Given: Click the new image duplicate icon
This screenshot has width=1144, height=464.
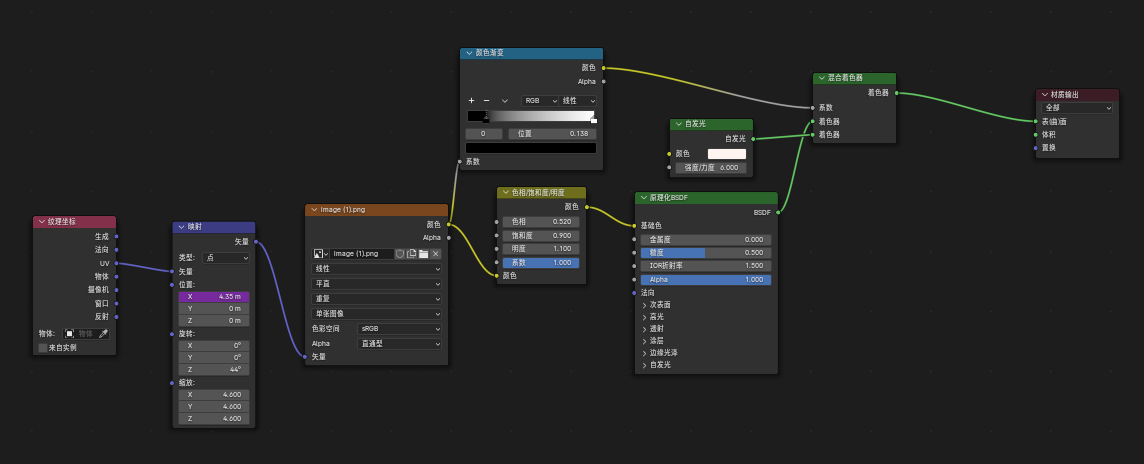Looking at the screenshot, I should tap(411, 254).
